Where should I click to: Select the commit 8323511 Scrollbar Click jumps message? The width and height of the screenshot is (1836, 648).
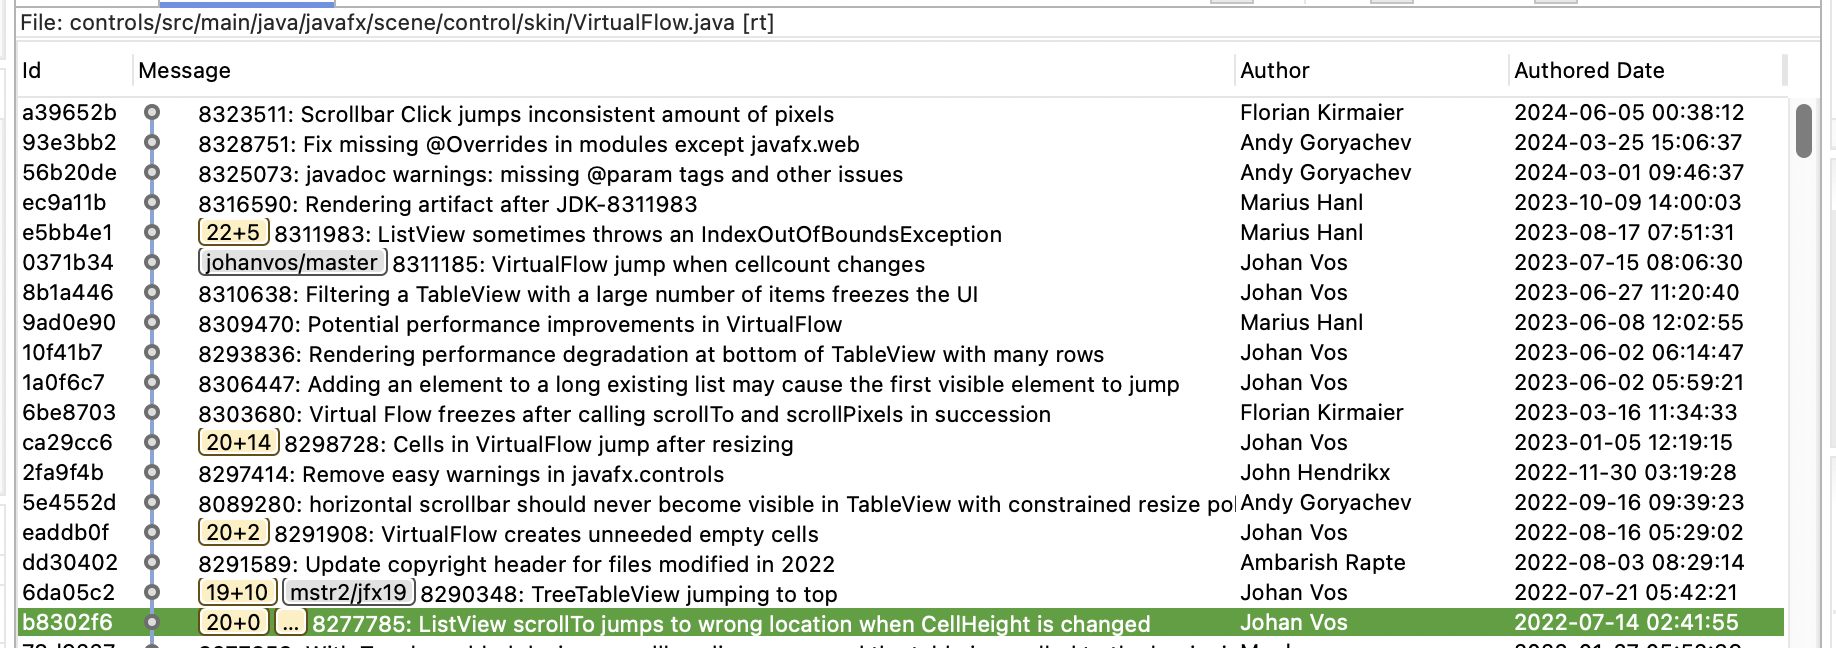[x=515, y=114]
